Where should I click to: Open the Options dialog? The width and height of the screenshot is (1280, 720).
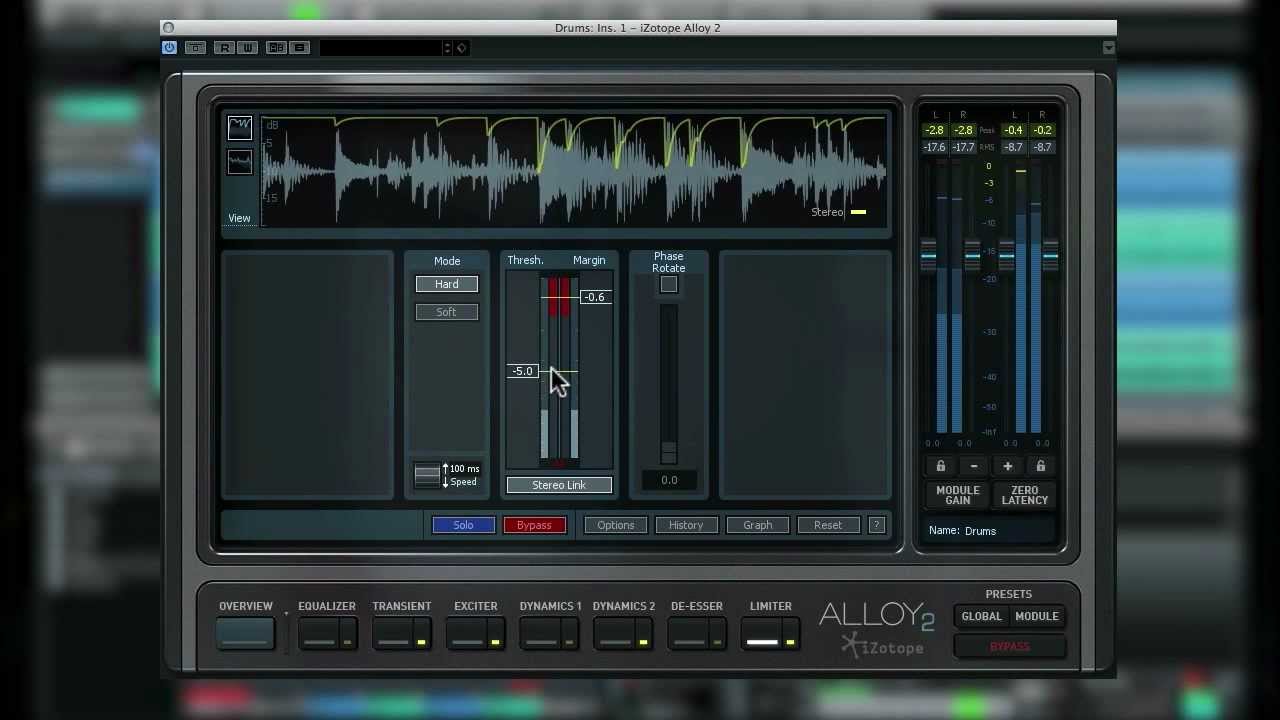point(616,525)
